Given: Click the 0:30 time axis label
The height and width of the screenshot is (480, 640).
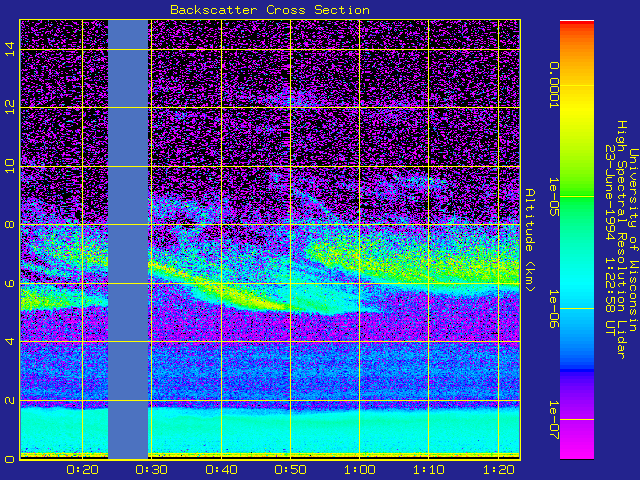Looking at the screenshot, I should [151, 470].
